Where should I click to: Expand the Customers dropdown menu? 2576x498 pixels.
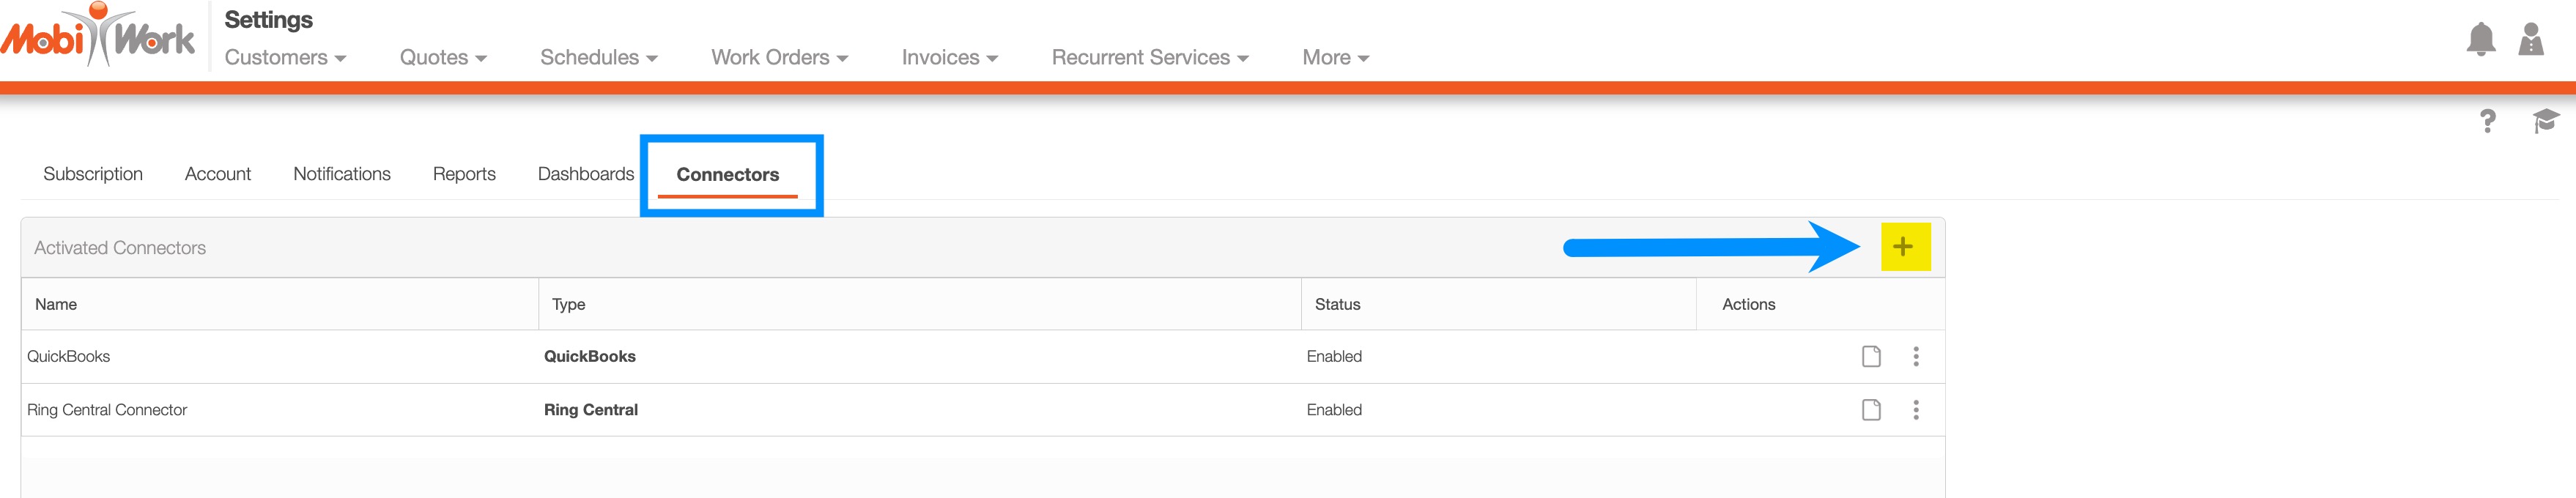coord(285,58)
